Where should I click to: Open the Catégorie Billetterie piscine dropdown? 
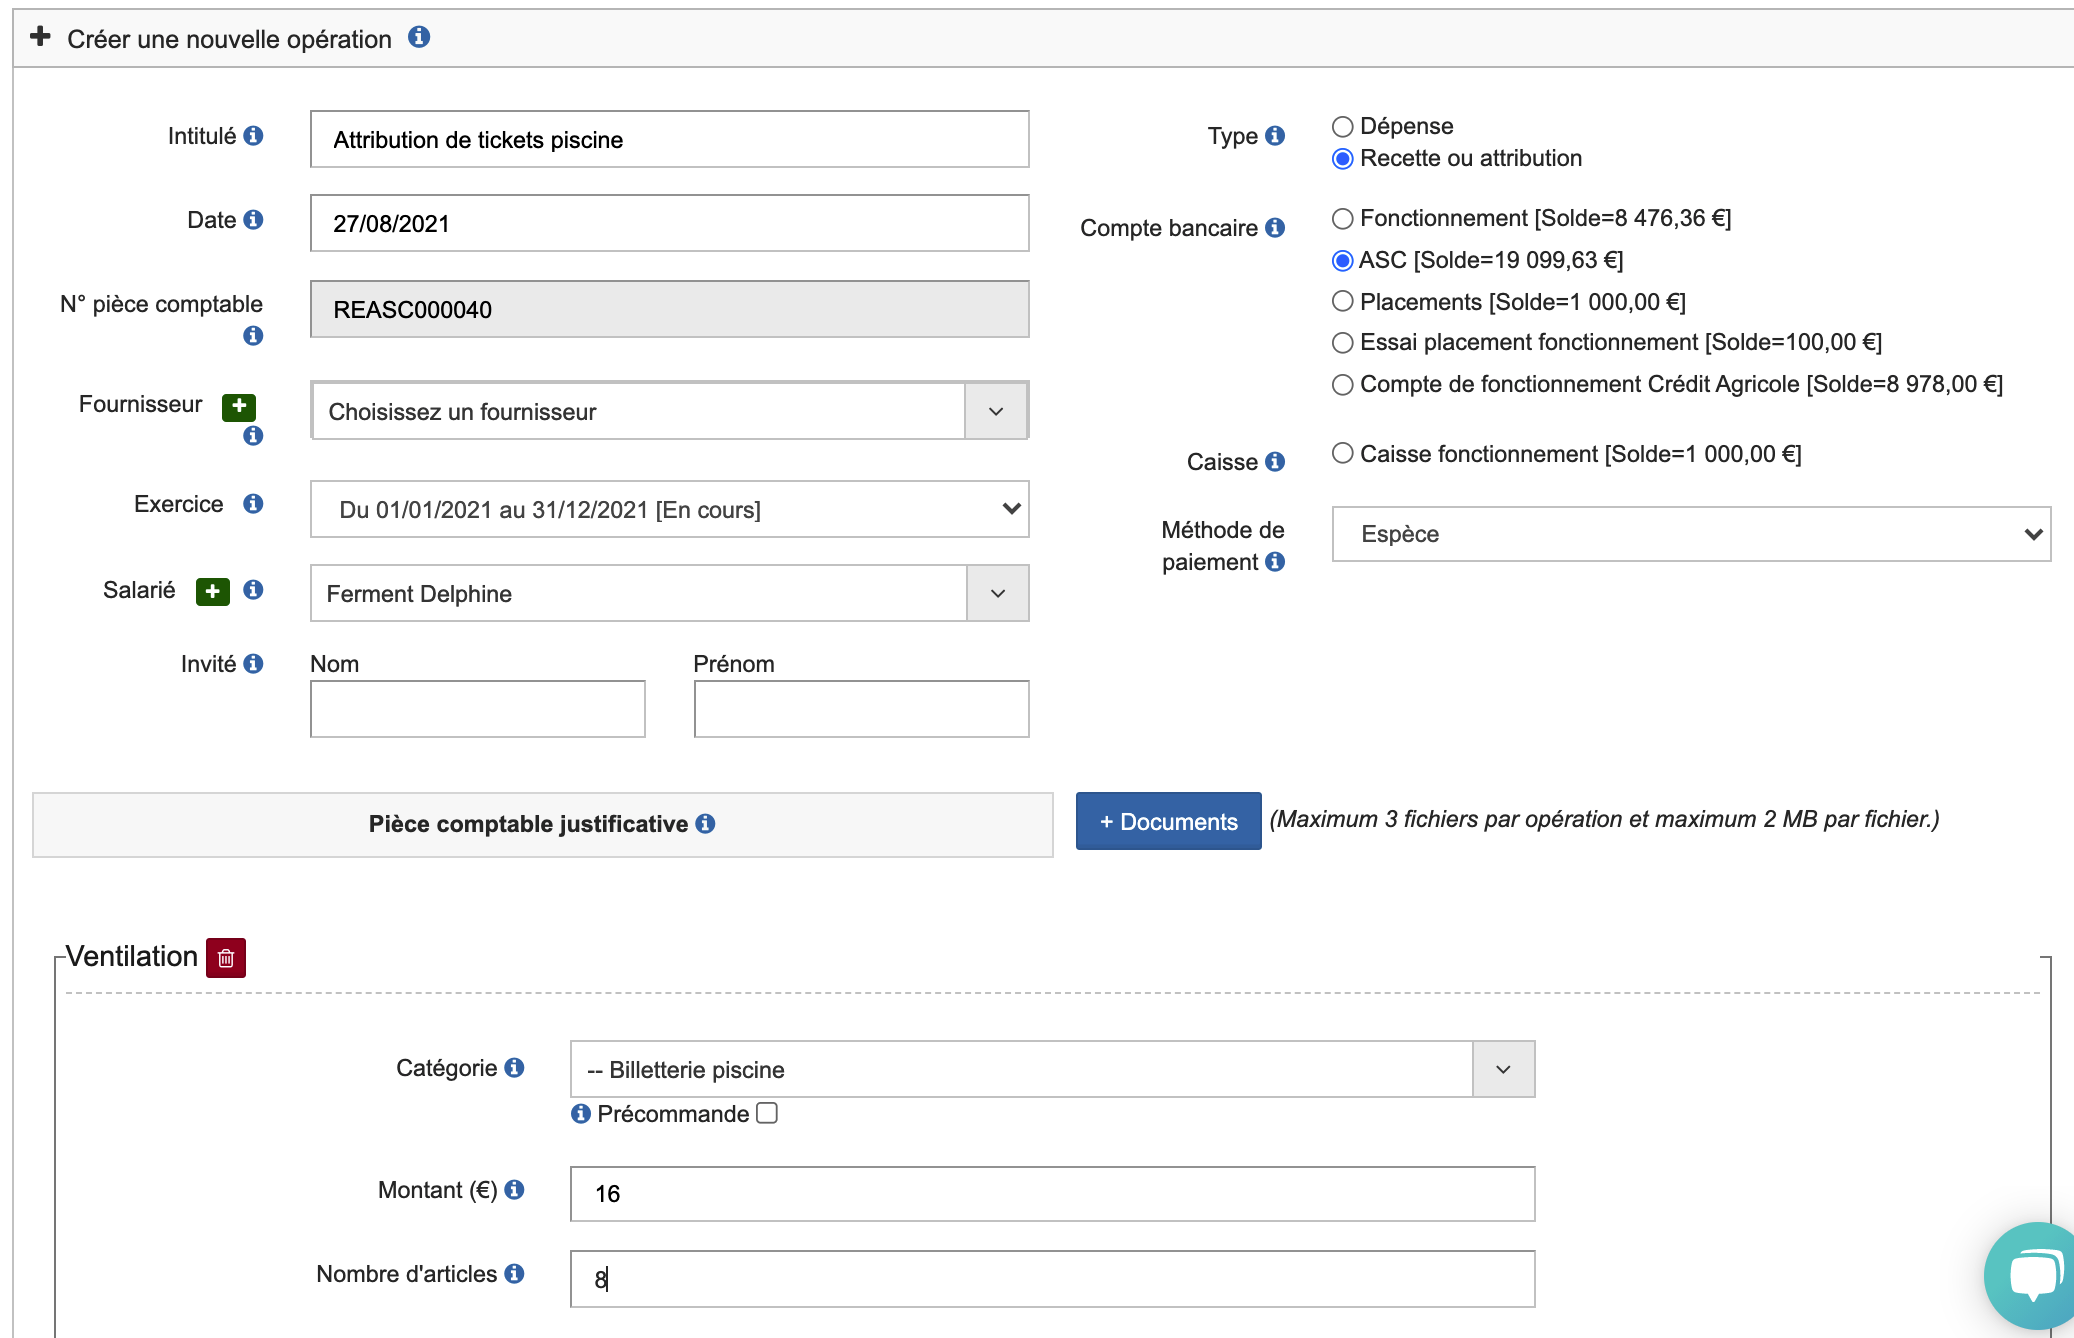pyautogui.click(x=1051, y=1070)
